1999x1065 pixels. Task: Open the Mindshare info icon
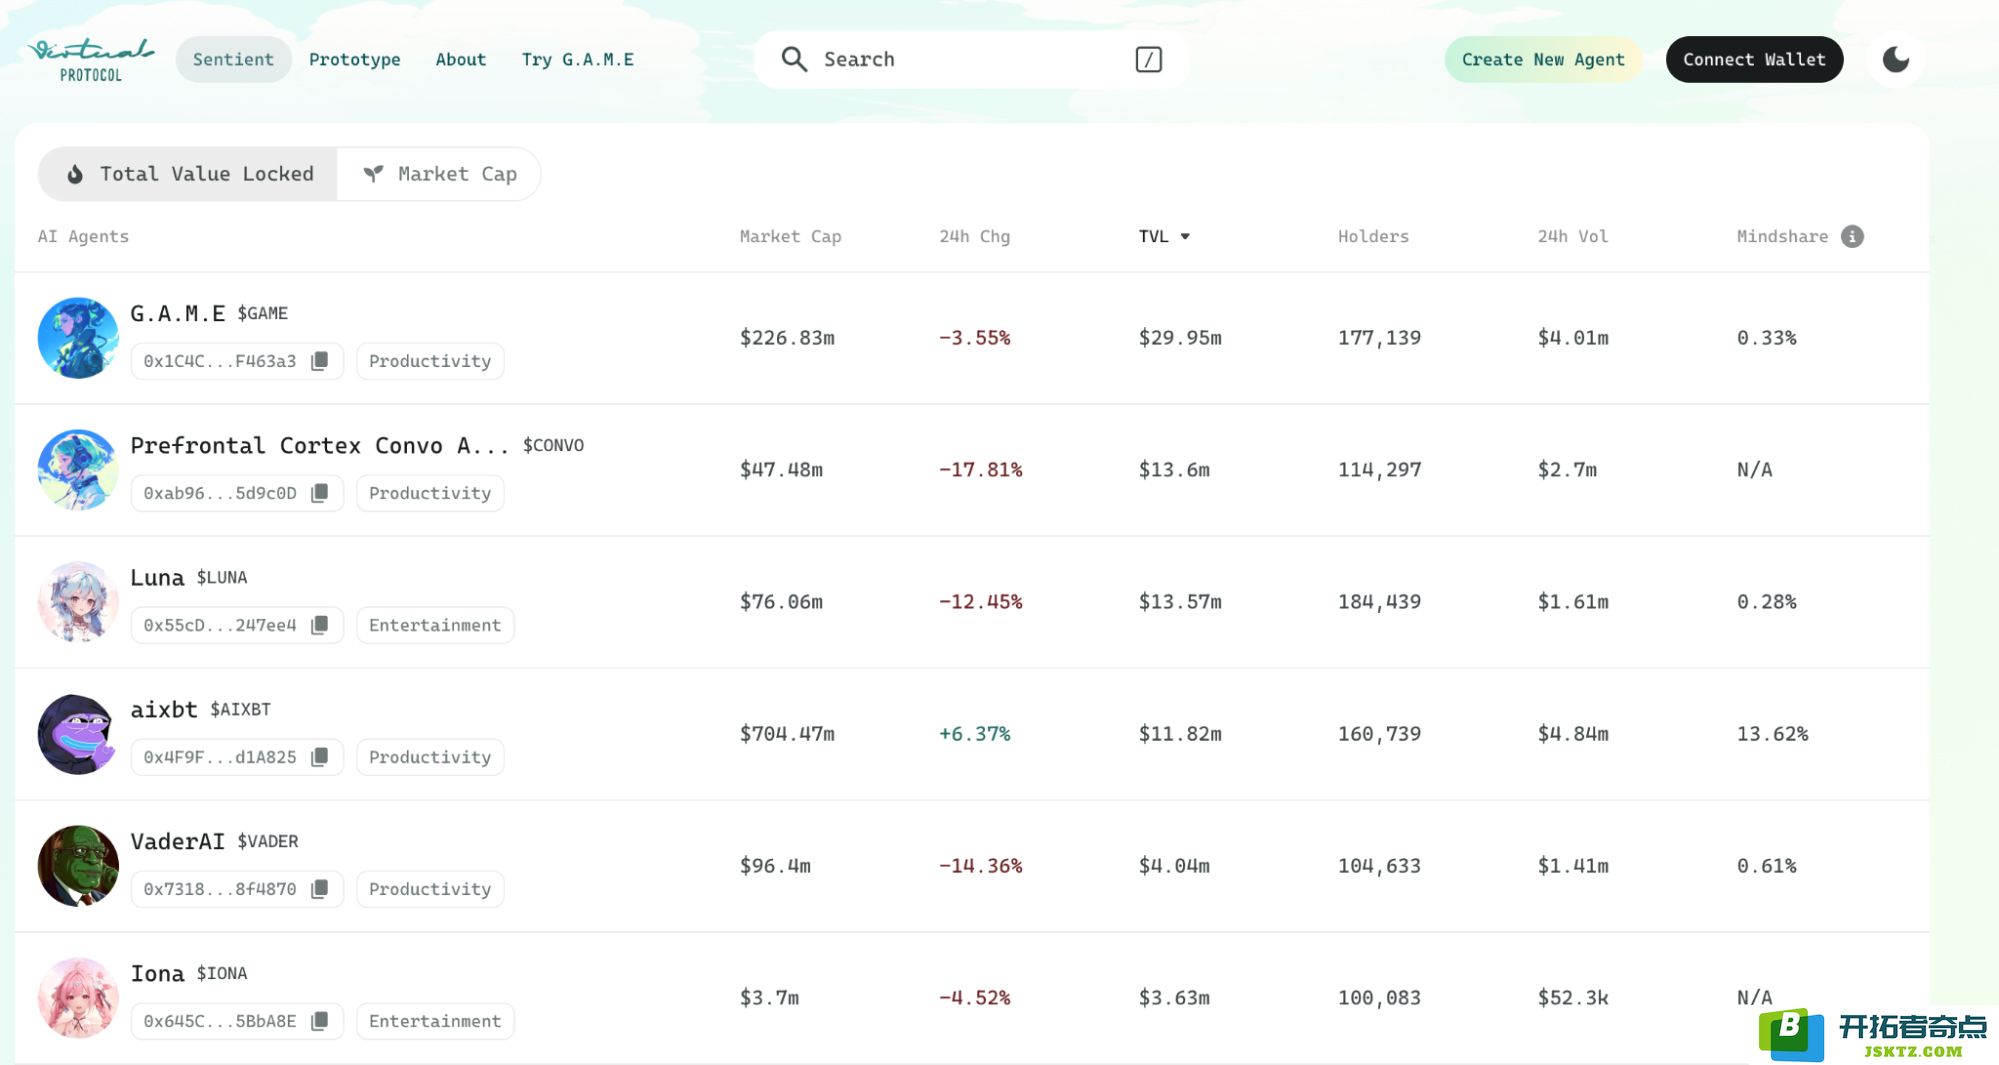point(1852,236)
